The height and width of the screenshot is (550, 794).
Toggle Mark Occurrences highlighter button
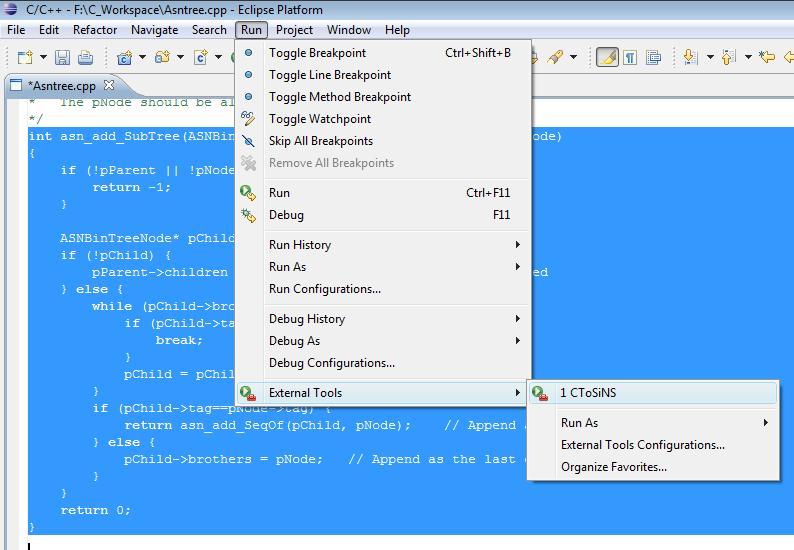click(607, 57)
